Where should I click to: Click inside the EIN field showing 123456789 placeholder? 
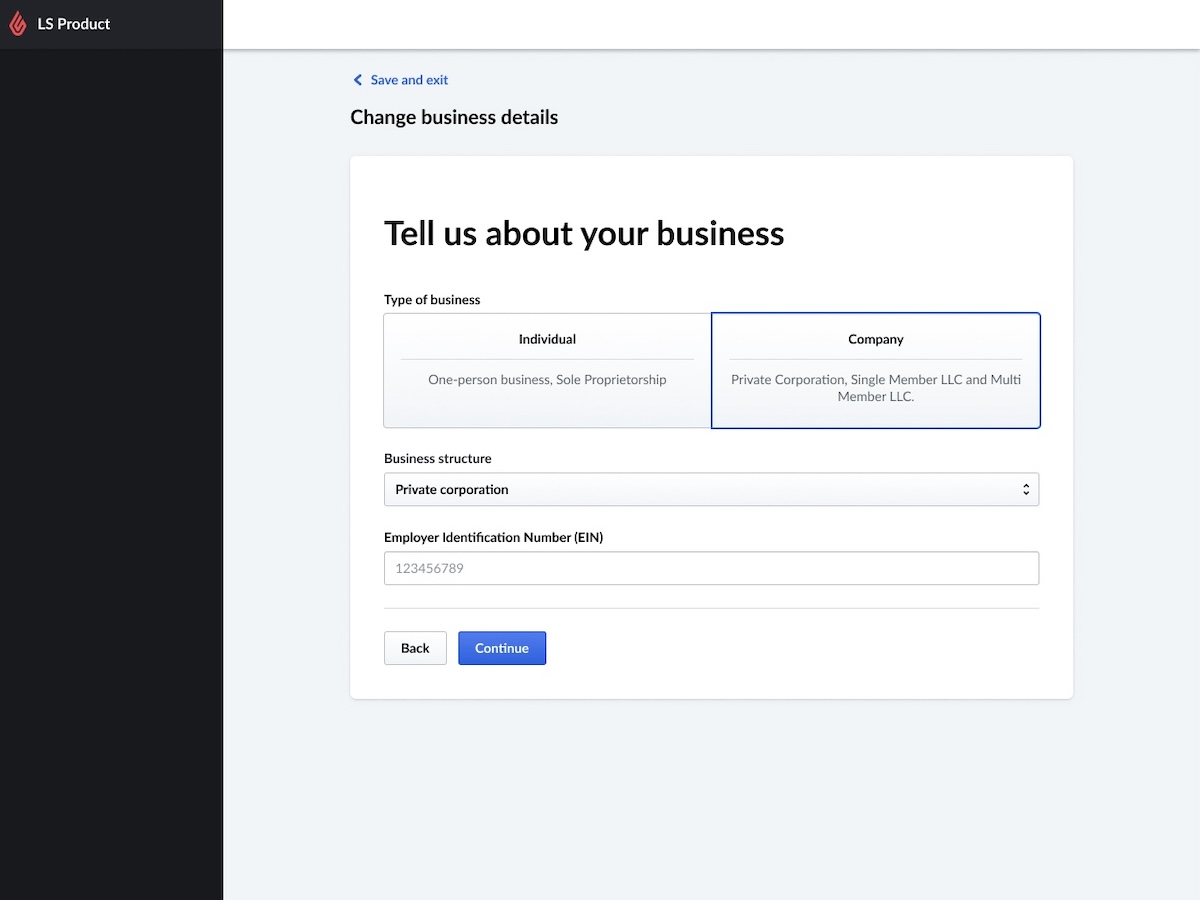[x=711, y=568]
